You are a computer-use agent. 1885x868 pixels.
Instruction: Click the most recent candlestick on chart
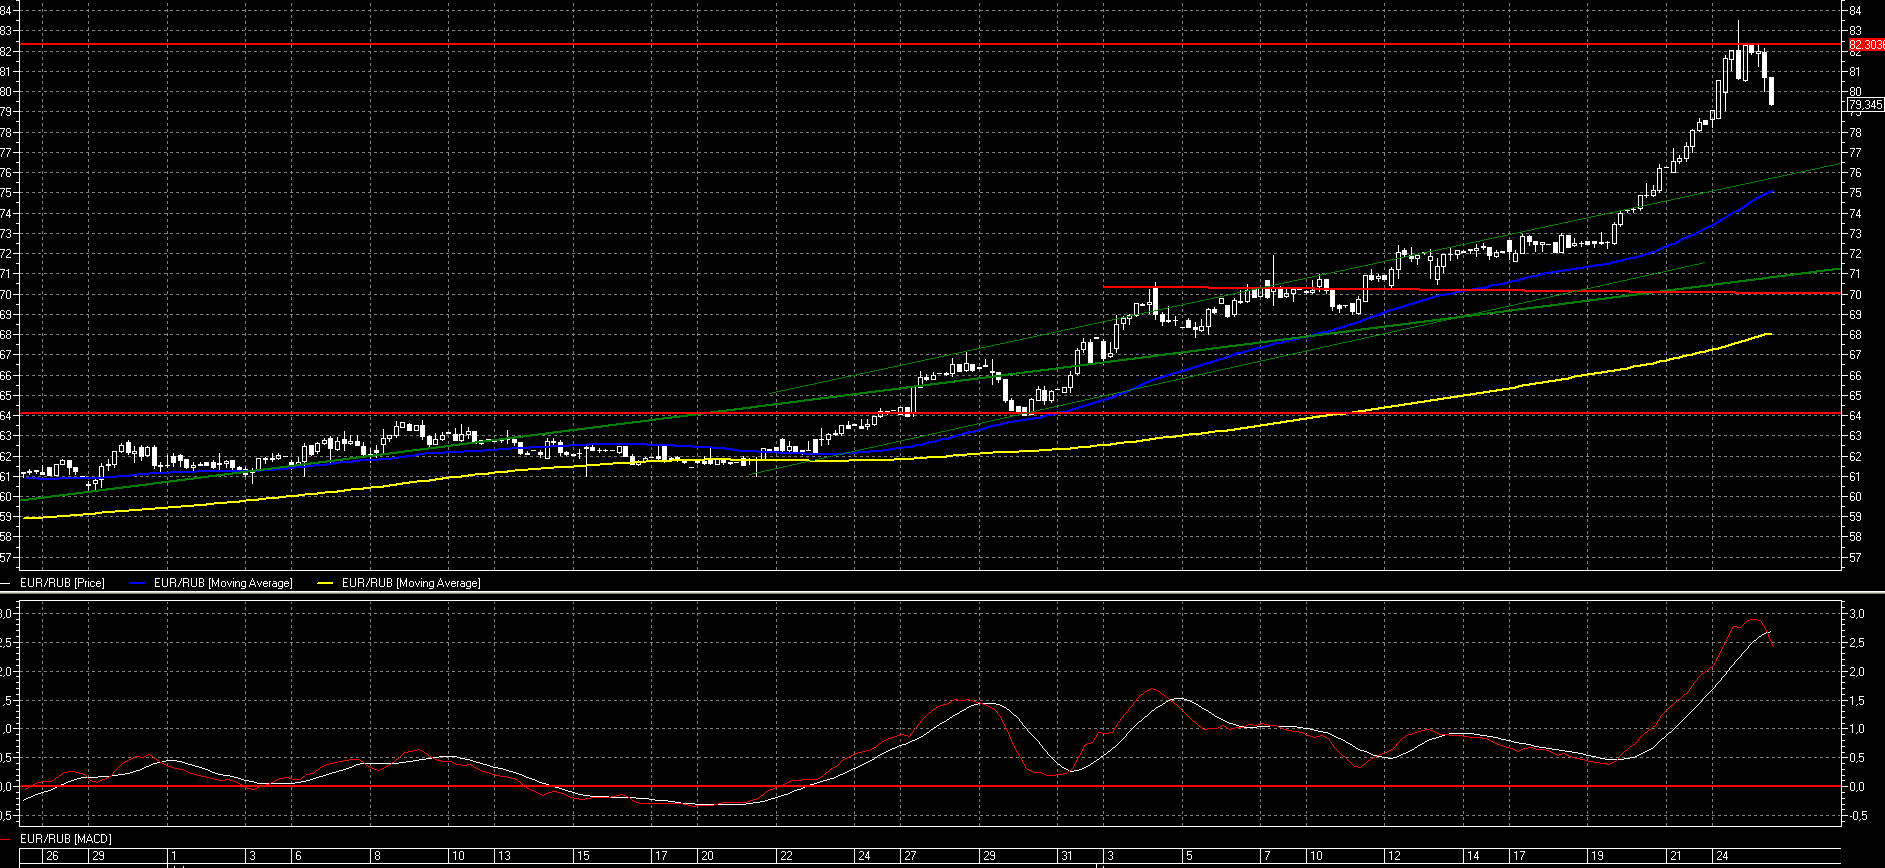[x=1771, y=91]
